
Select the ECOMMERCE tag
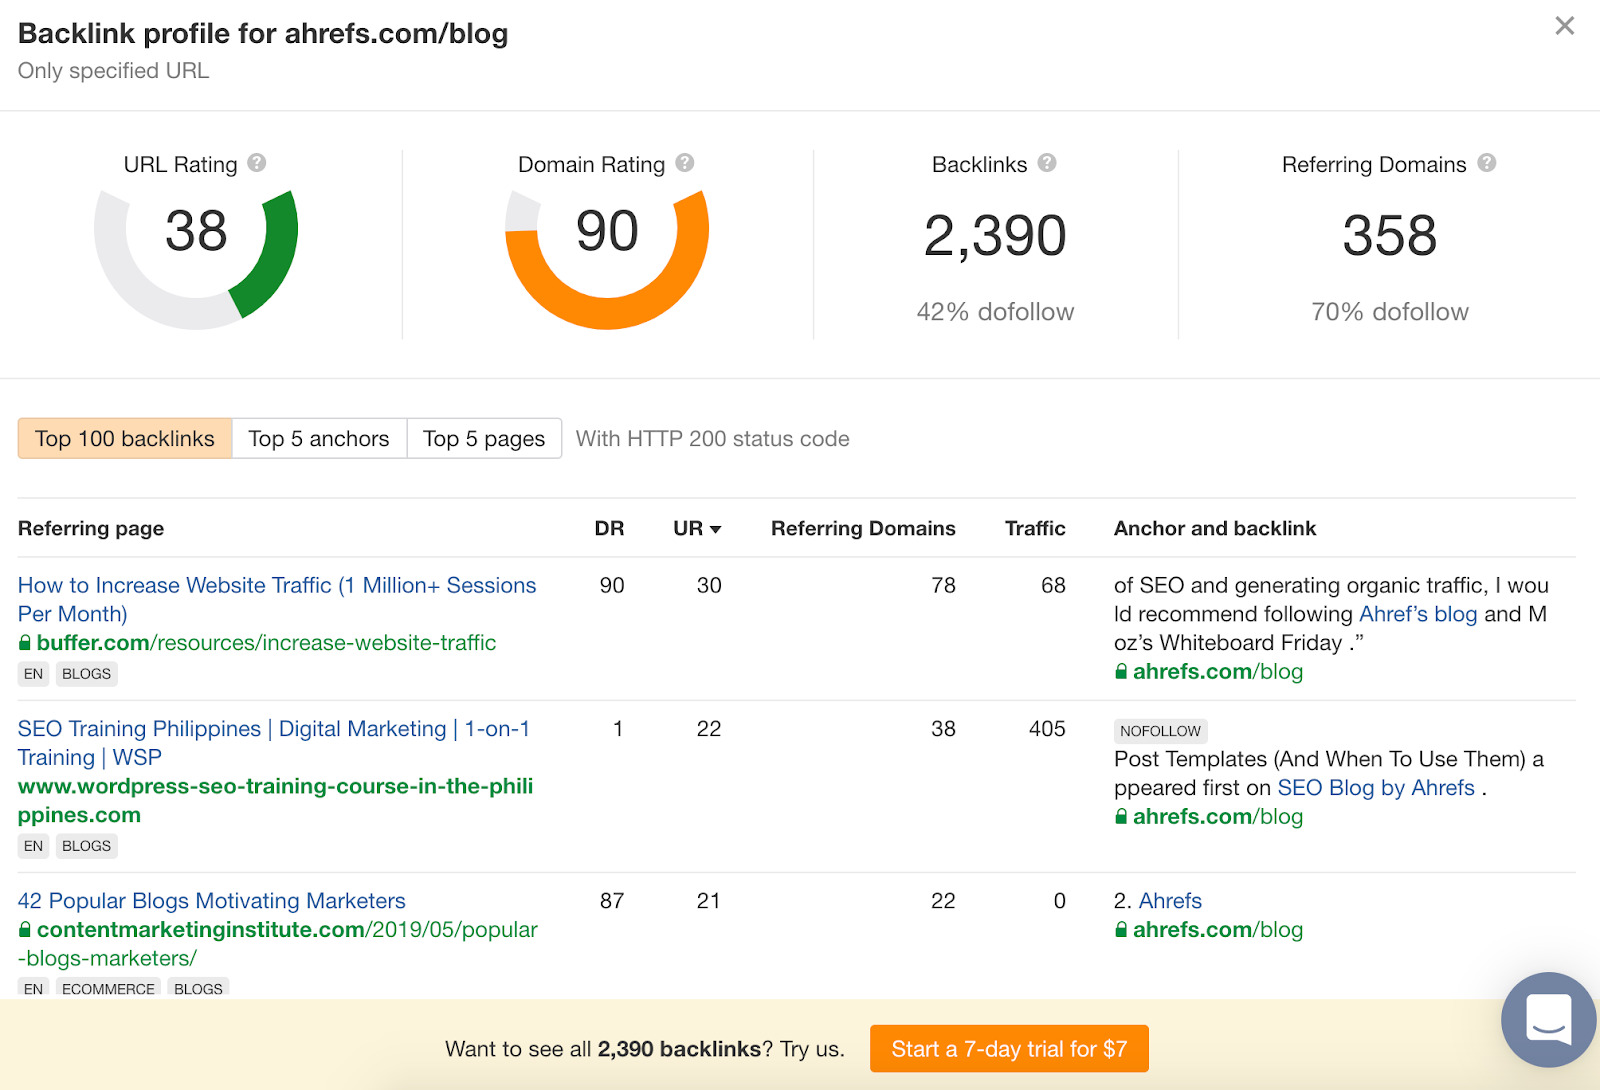[108, 988]
